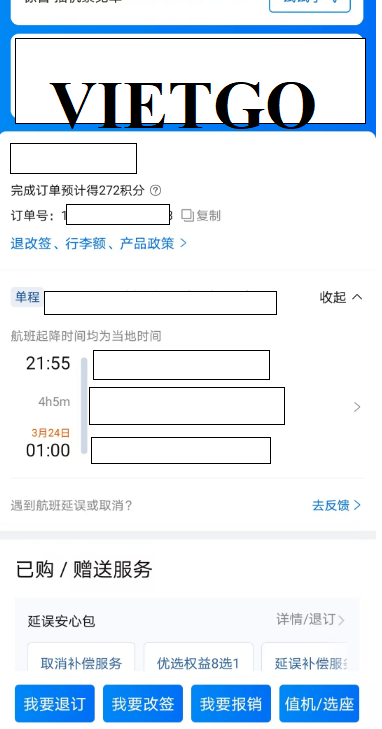The width and height of the screenshot is (382, 729).
Task: Copy the order number with 复制 icon
Action: (x=201, y=215)
